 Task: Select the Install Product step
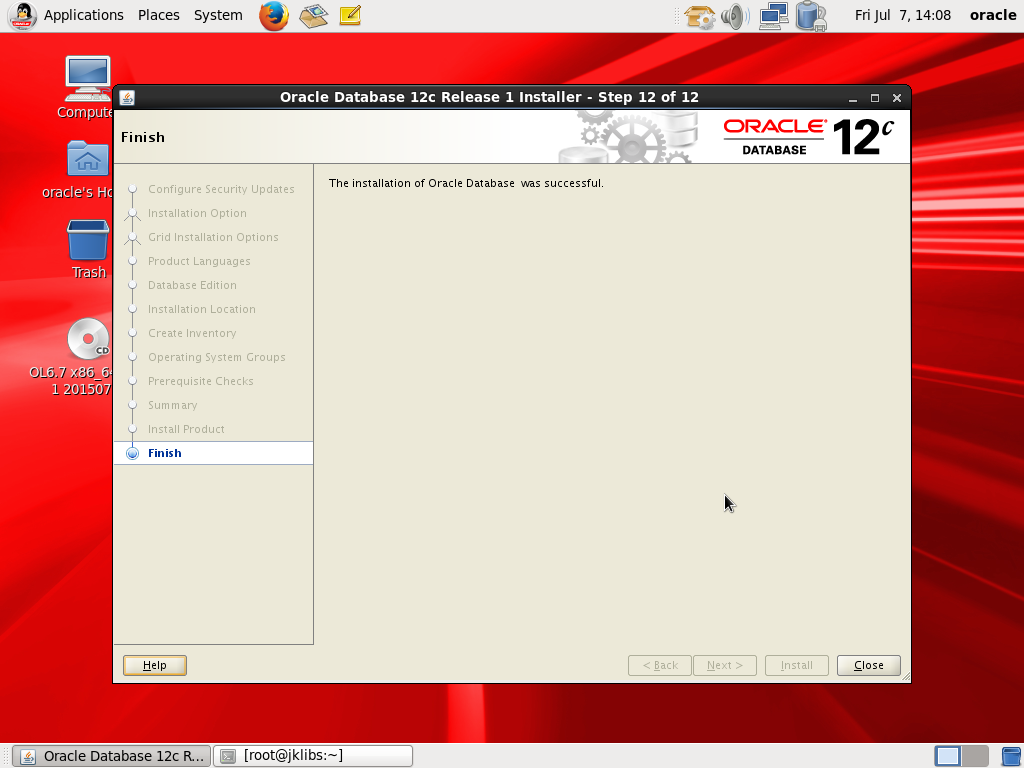[186, 429]
